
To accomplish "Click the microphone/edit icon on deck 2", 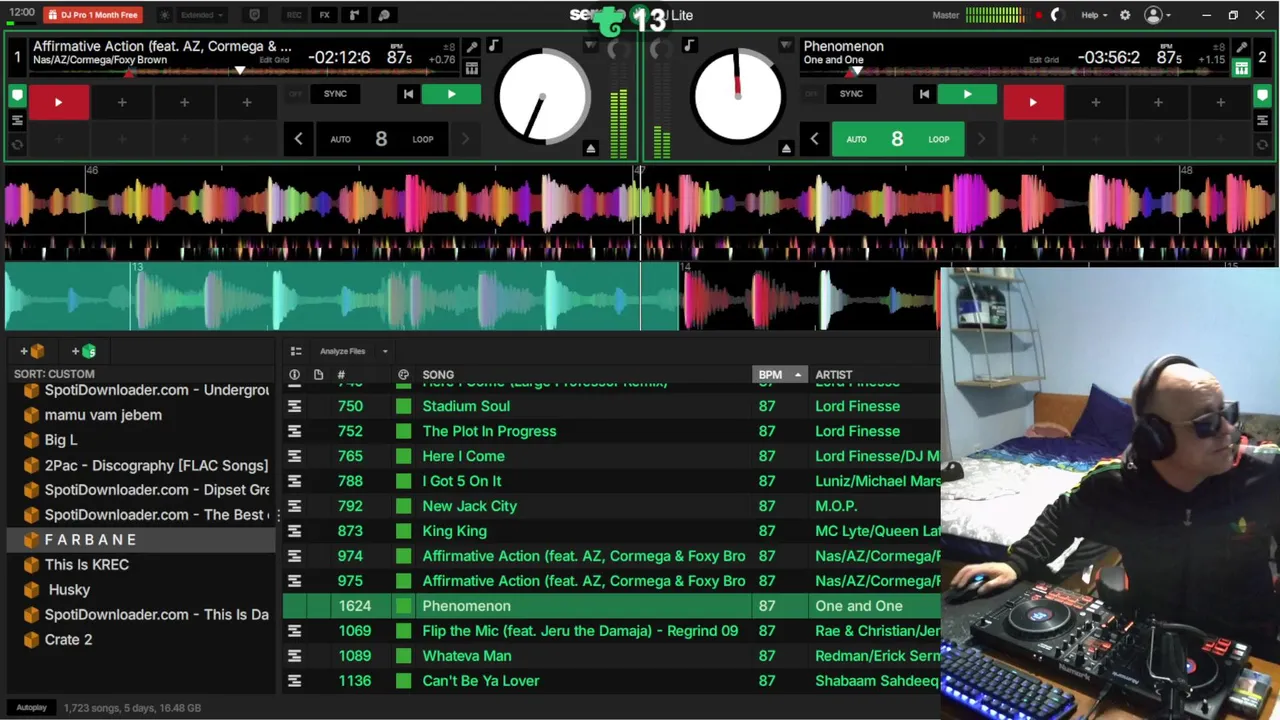I will pos(1241,47).
